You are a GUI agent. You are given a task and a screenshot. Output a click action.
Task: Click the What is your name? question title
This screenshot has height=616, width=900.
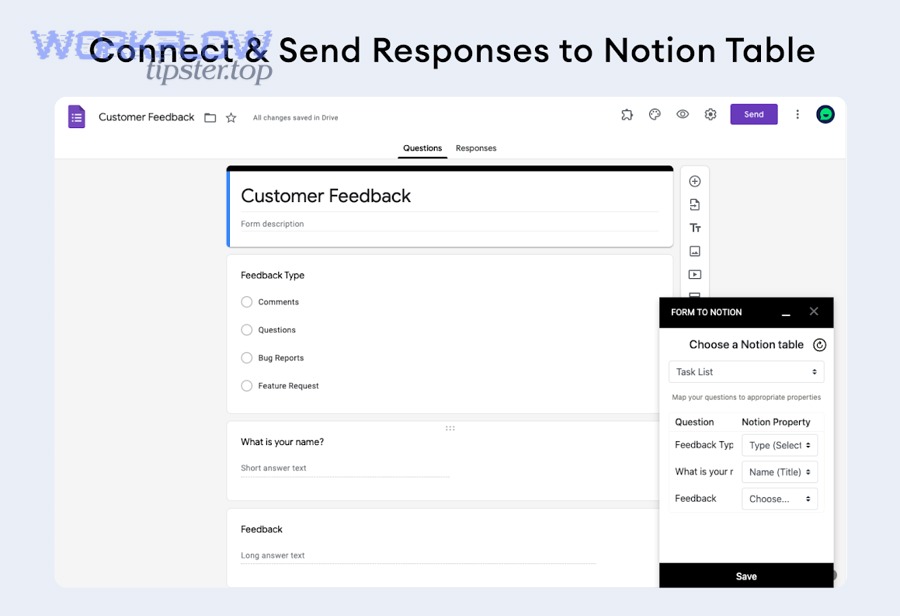point(282,442)
